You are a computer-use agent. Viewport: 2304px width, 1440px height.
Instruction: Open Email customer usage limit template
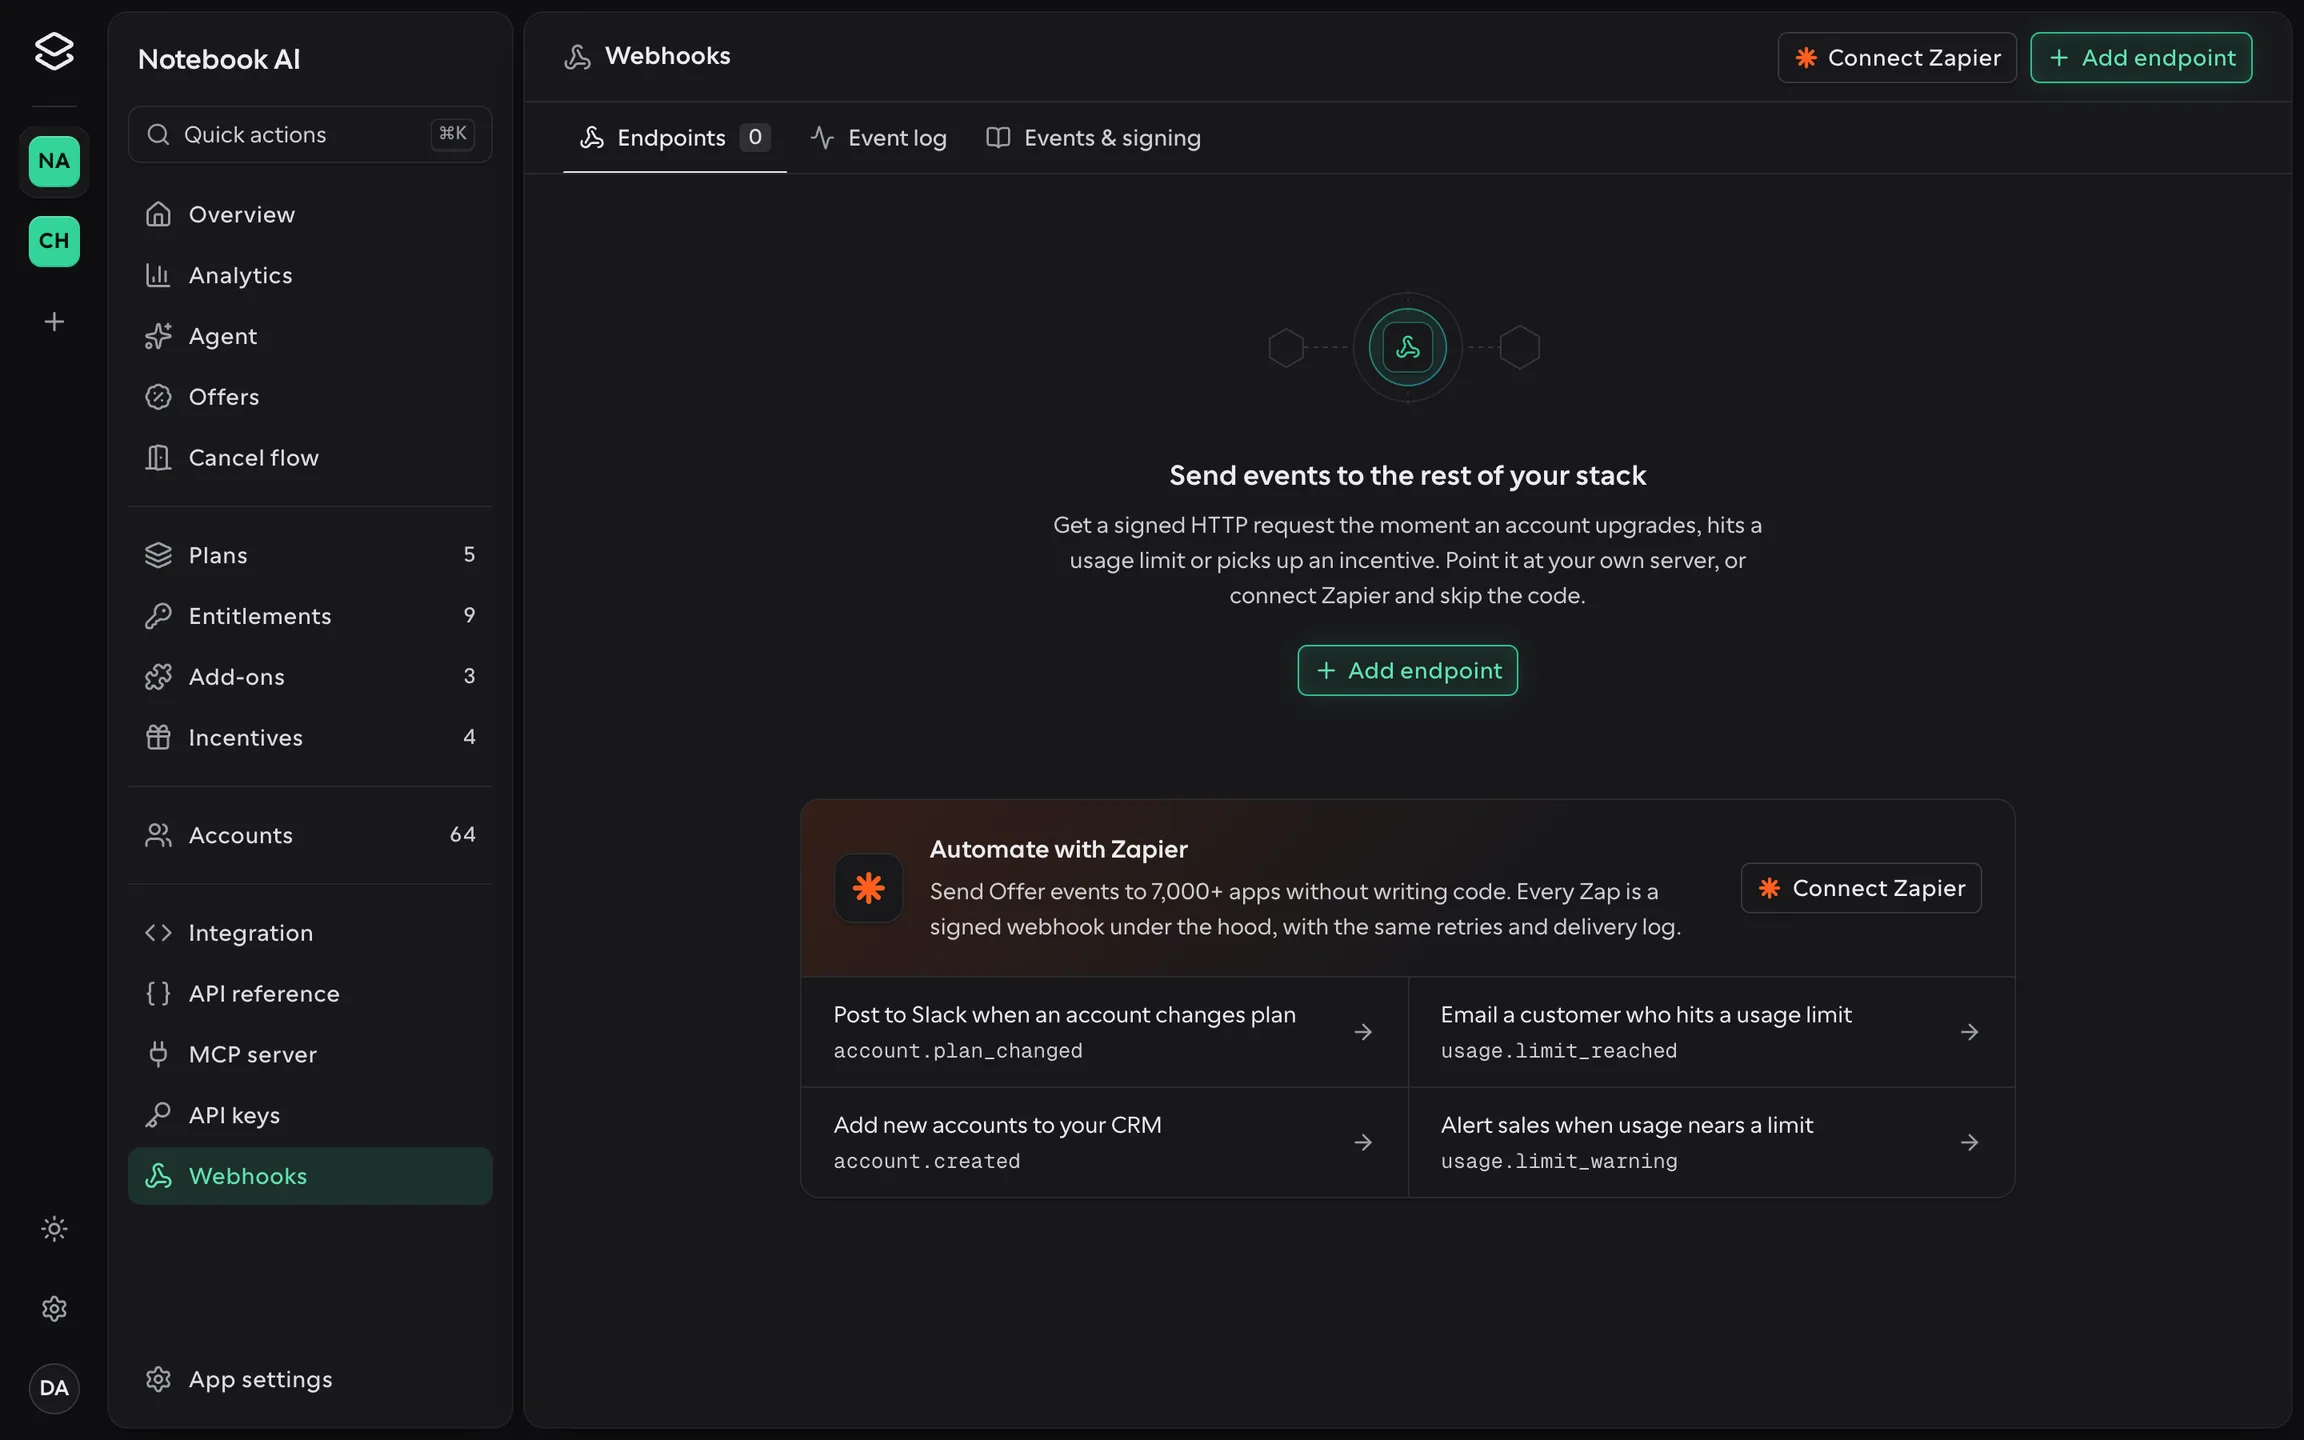click(1711, 1032)
